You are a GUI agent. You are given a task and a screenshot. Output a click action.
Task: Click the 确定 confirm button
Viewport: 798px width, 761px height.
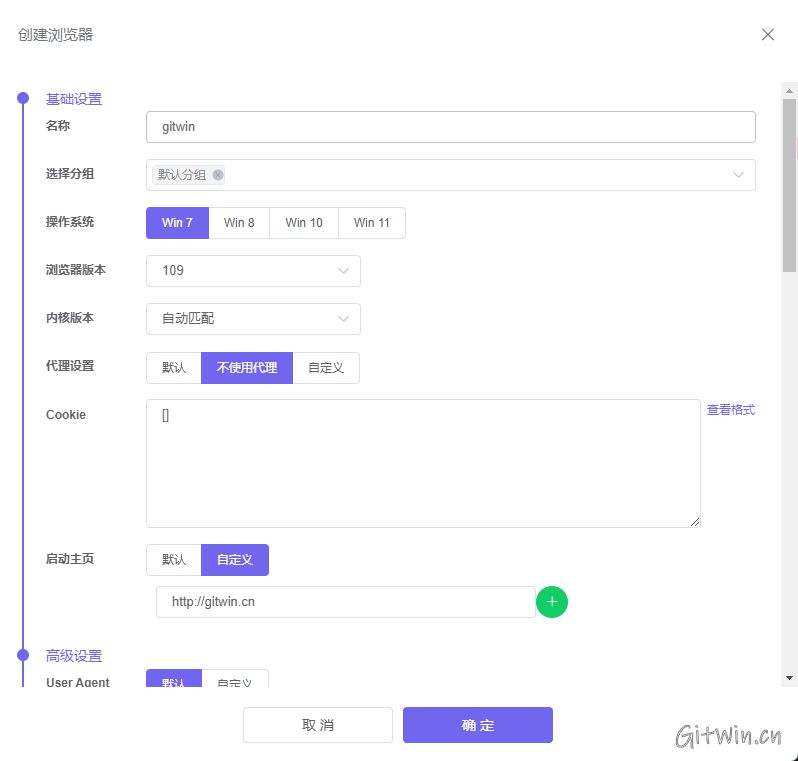(x=477, y=725)
